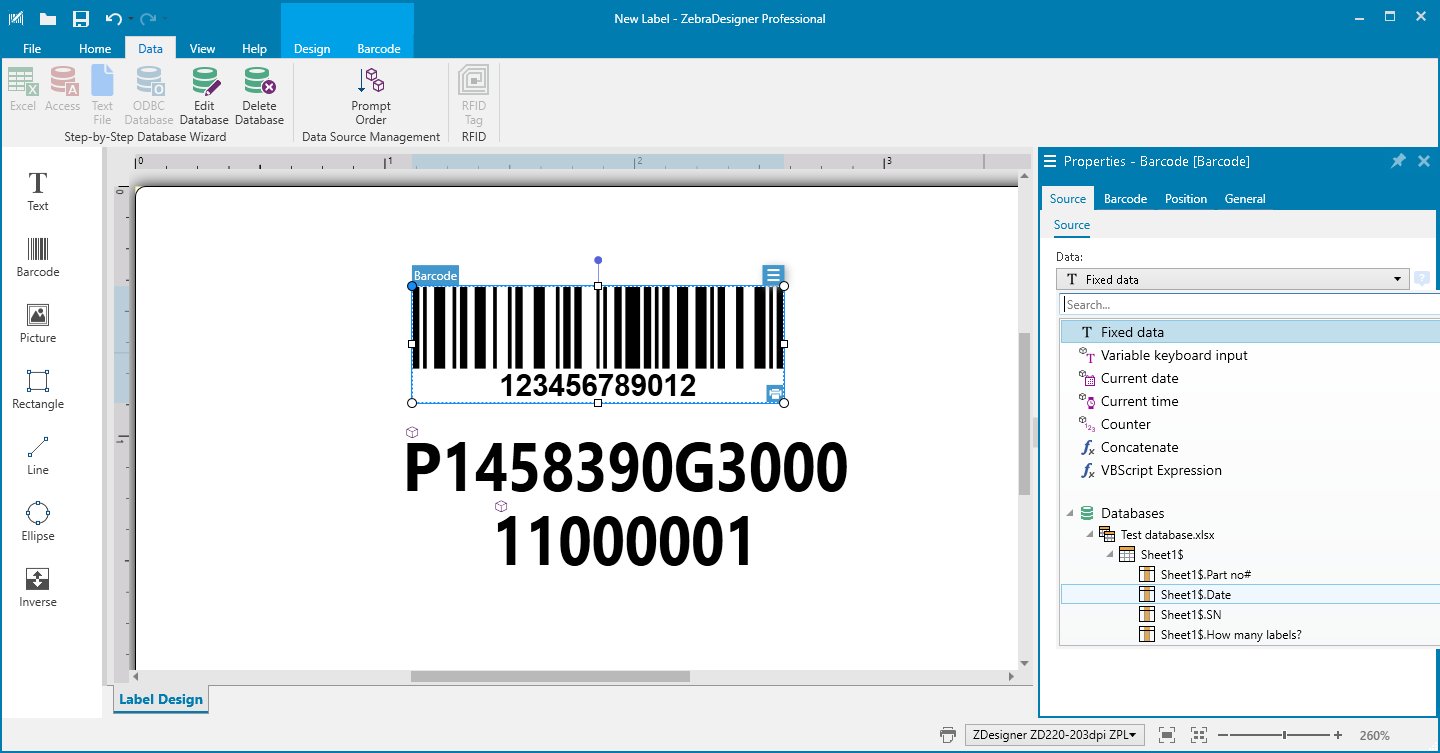Open Prompt Order settings
Screen dimensions: 1440x753
coord(371,96)
